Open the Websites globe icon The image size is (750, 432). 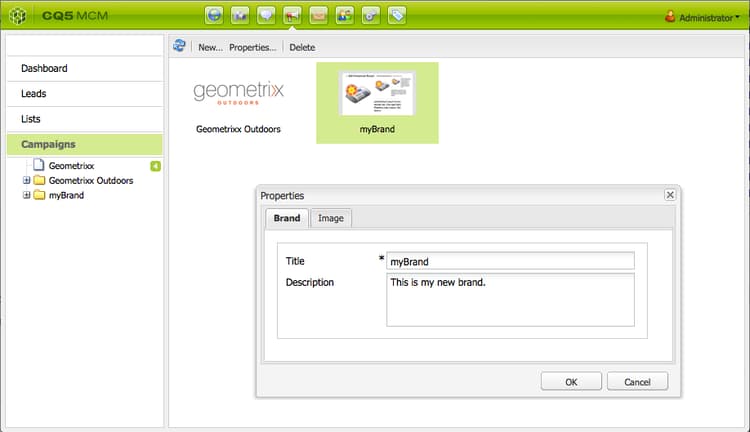pos(214,15)
